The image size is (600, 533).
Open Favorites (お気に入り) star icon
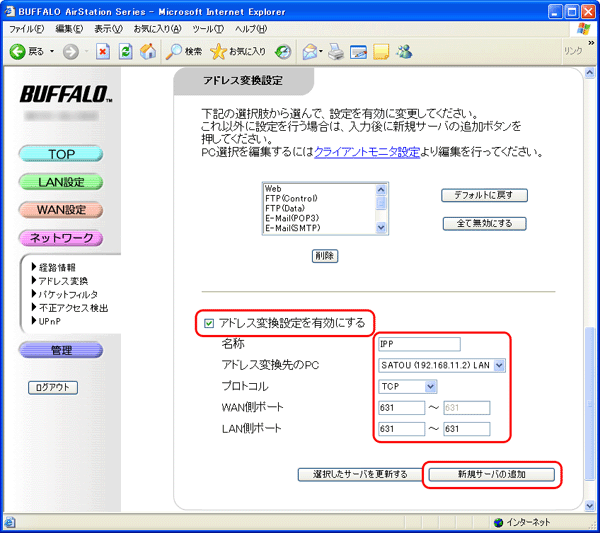[x=218, y=51]
